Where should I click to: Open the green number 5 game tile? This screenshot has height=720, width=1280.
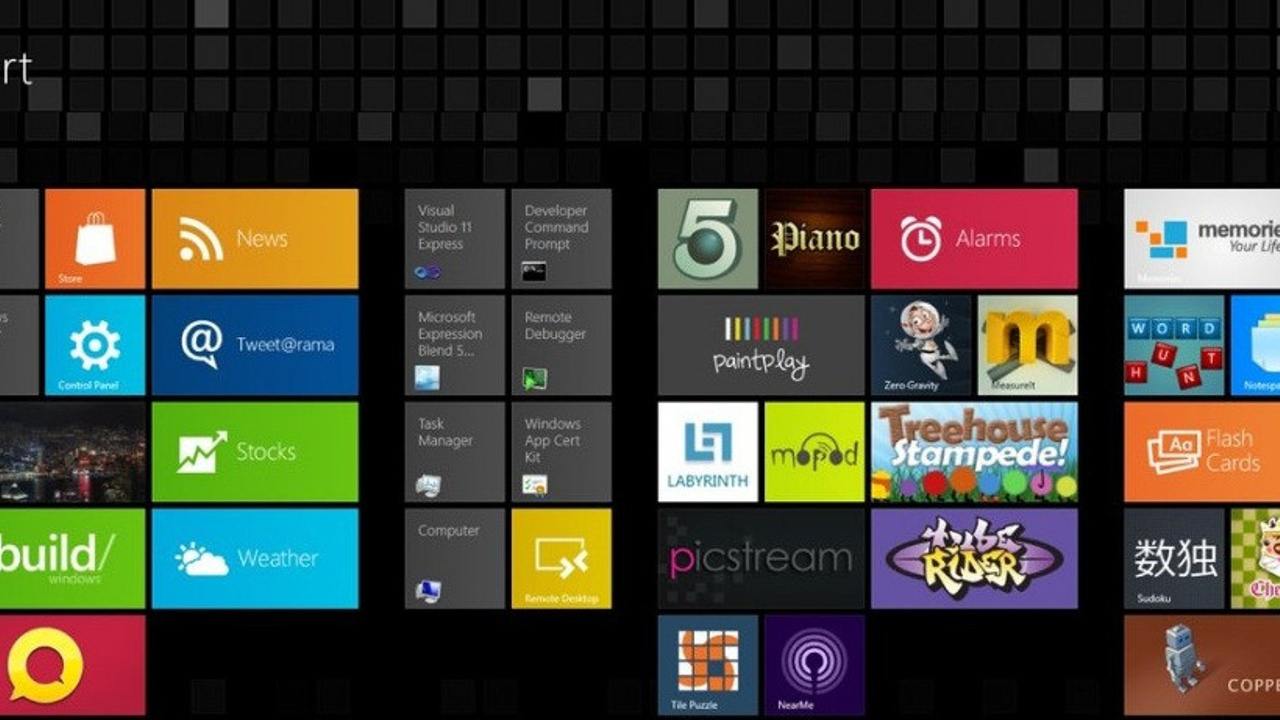[x=708, y=239]
